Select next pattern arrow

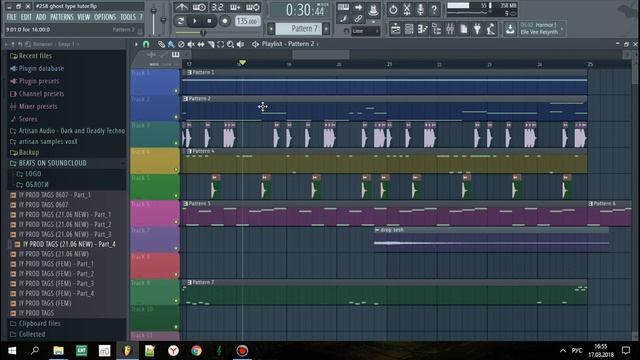click(326, 29)
